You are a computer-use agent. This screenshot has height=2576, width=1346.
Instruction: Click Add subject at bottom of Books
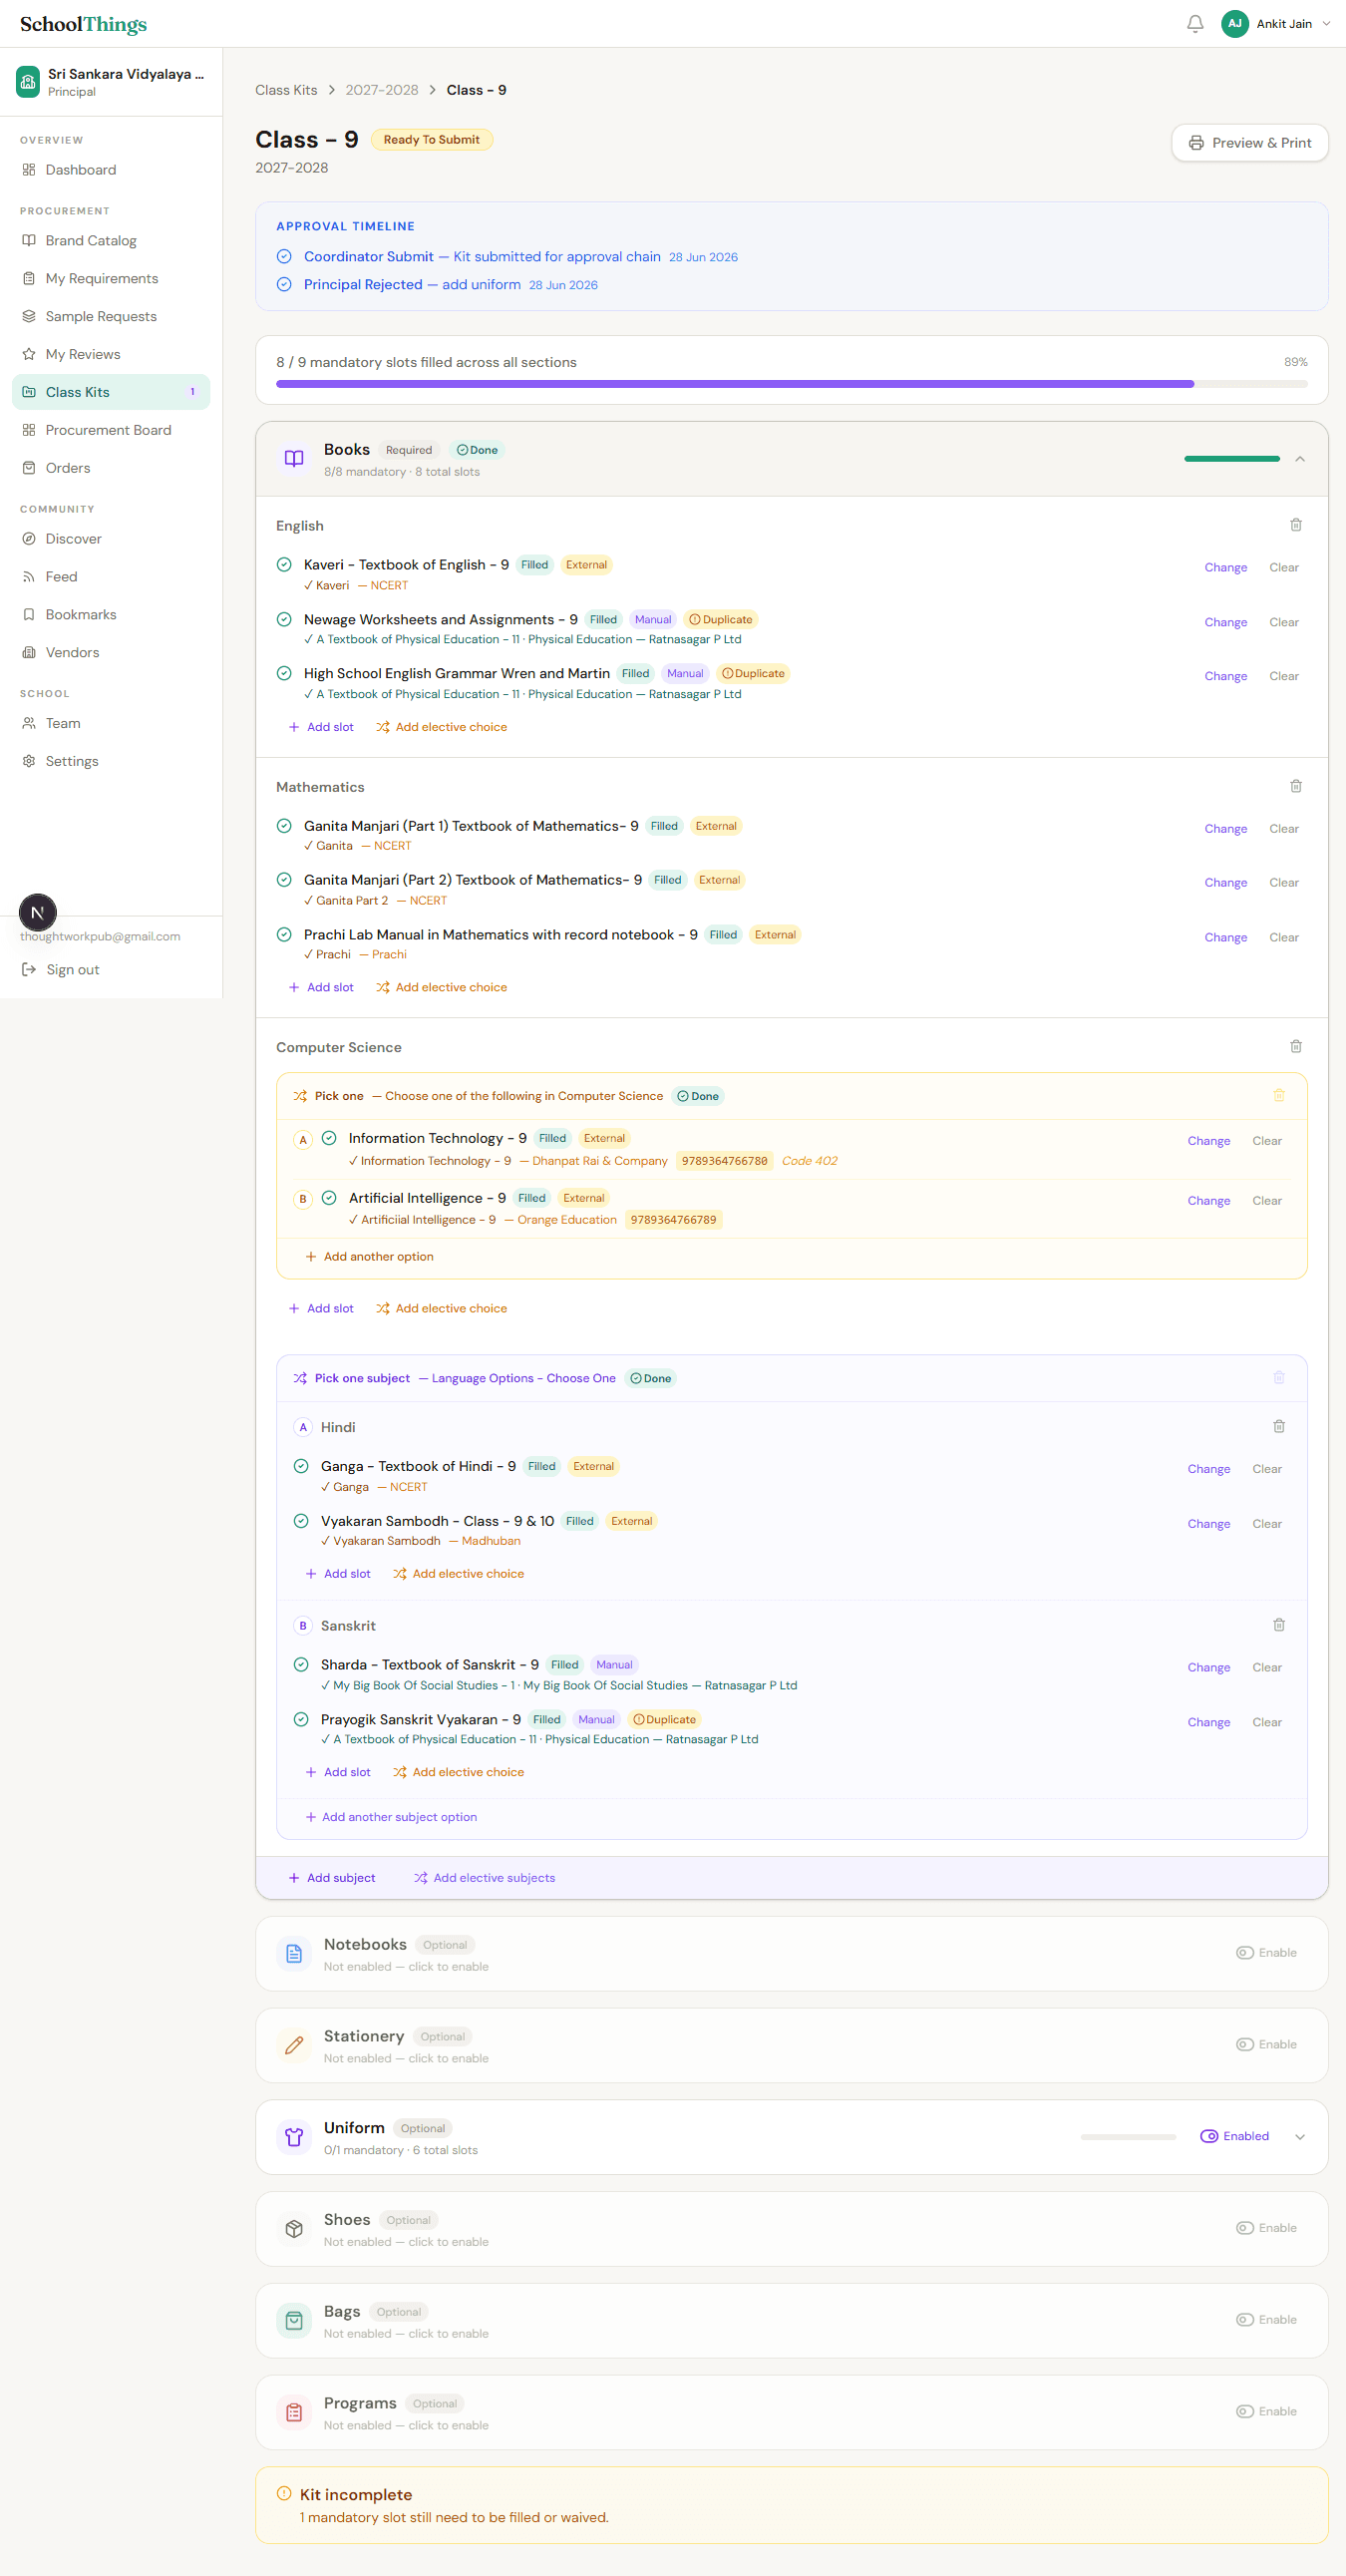coord(332,1878)
